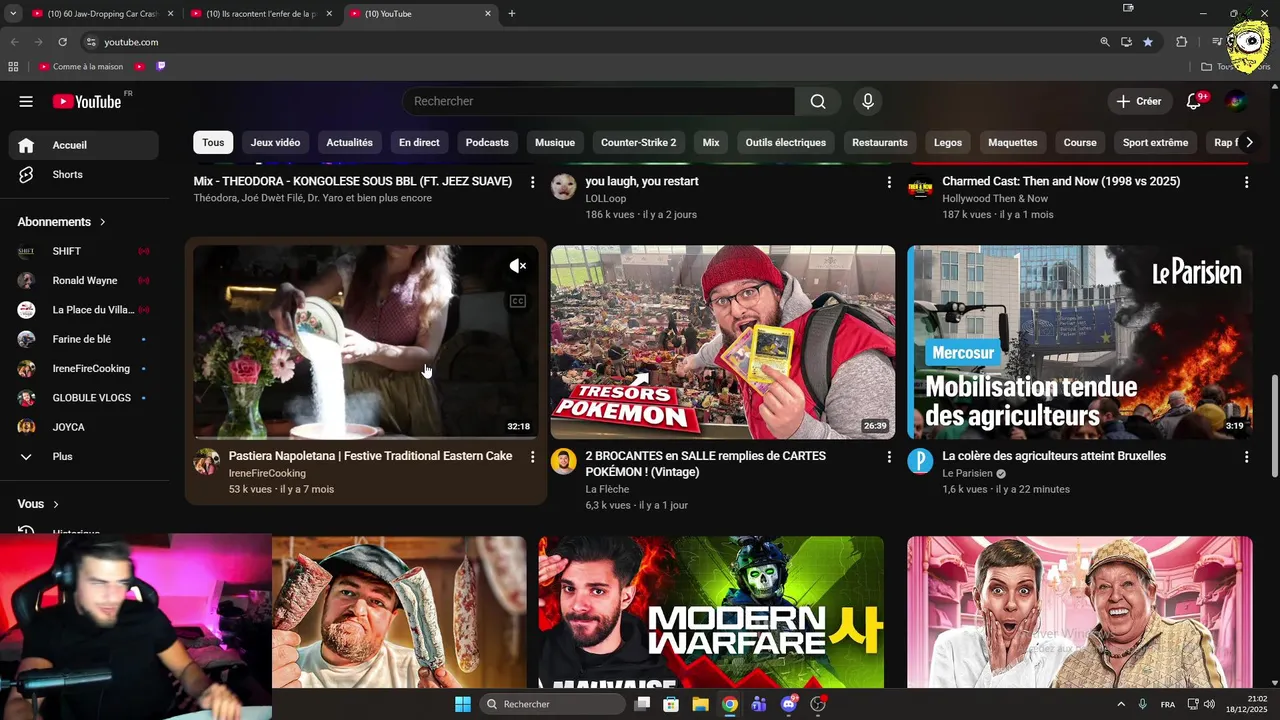Start voice search with the microphone icon
This screenshot has height=720, width=1280.
[868, 101]
